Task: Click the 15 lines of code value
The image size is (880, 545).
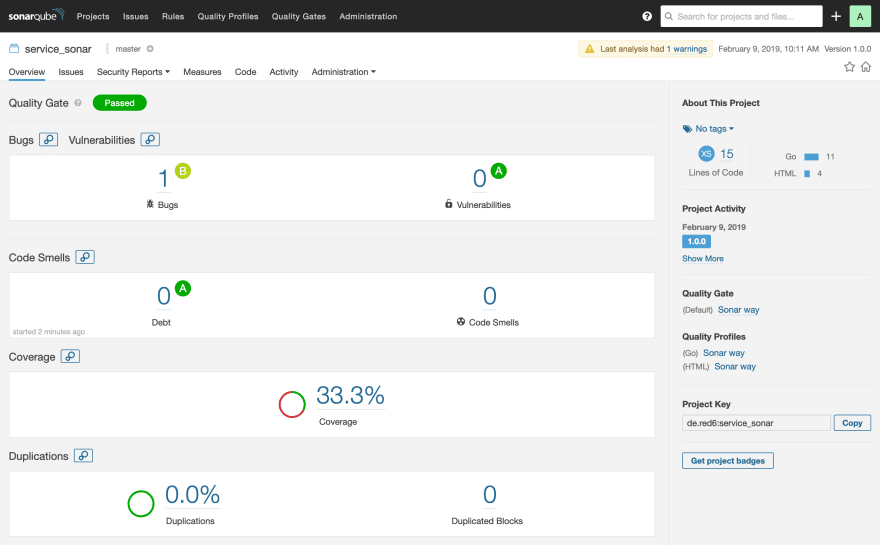Action: 727,154
